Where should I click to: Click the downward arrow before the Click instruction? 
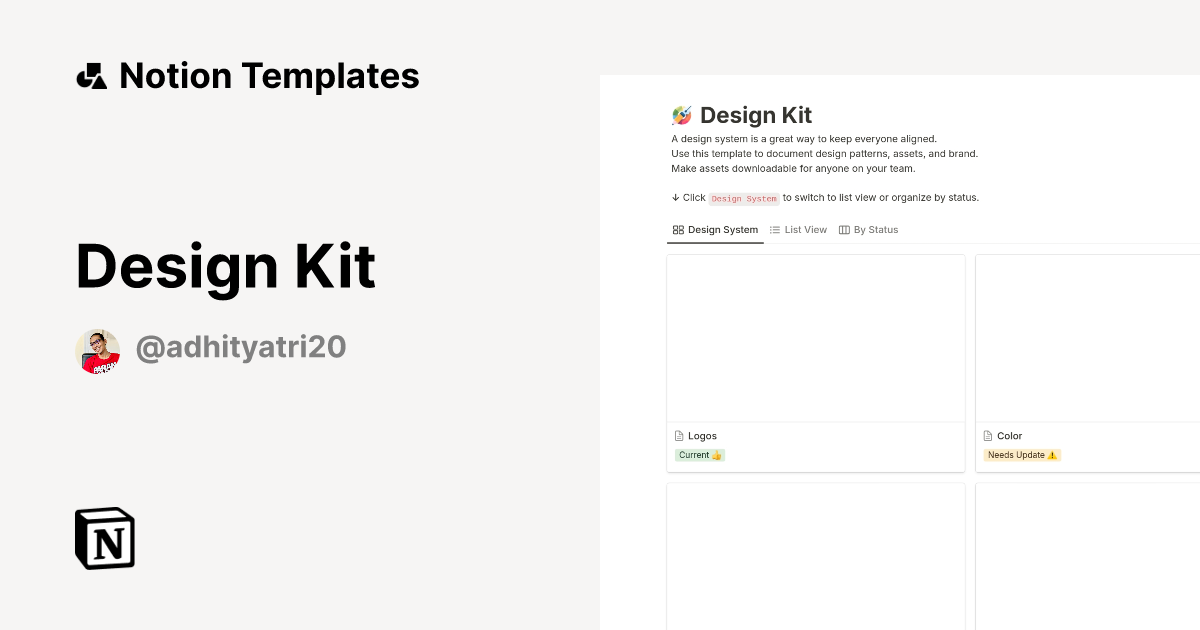click(x=674, y=197)
